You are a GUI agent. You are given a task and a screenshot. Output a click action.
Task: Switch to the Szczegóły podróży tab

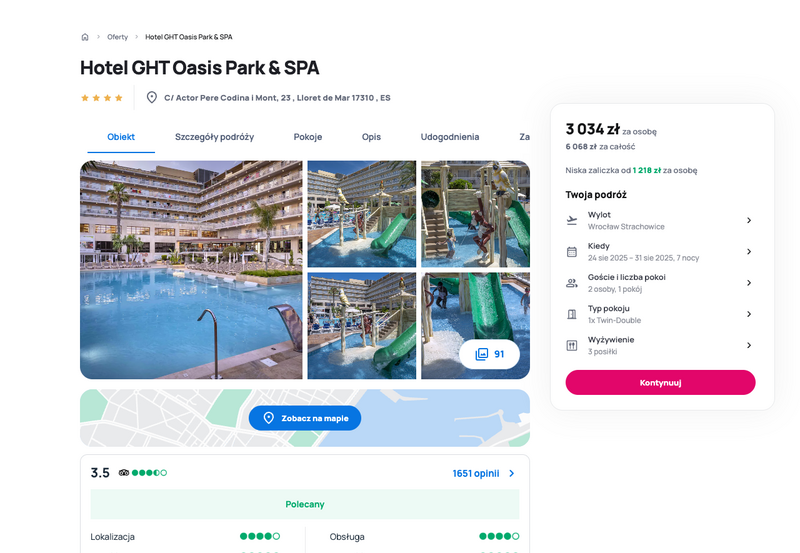[214, 137]
